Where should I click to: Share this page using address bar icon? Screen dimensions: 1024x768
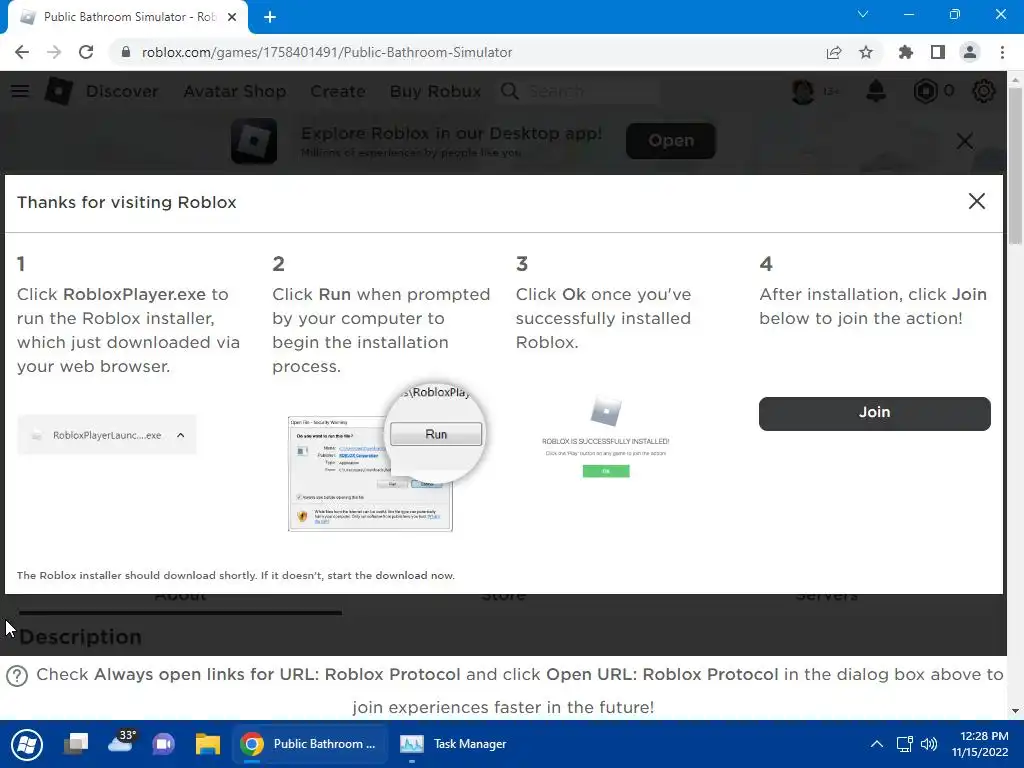point(834,52)
